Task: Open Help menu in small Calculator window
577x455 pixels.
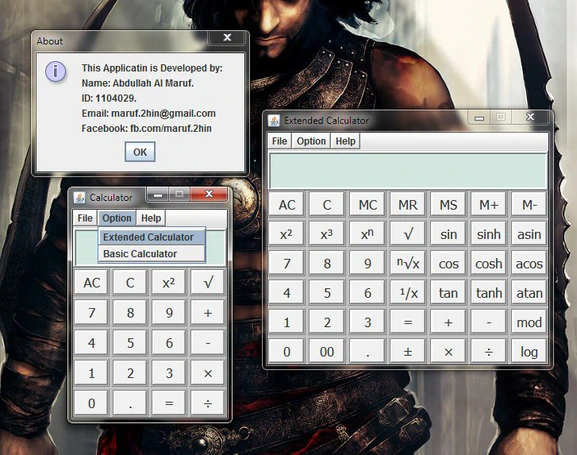Action: [151, 218]
